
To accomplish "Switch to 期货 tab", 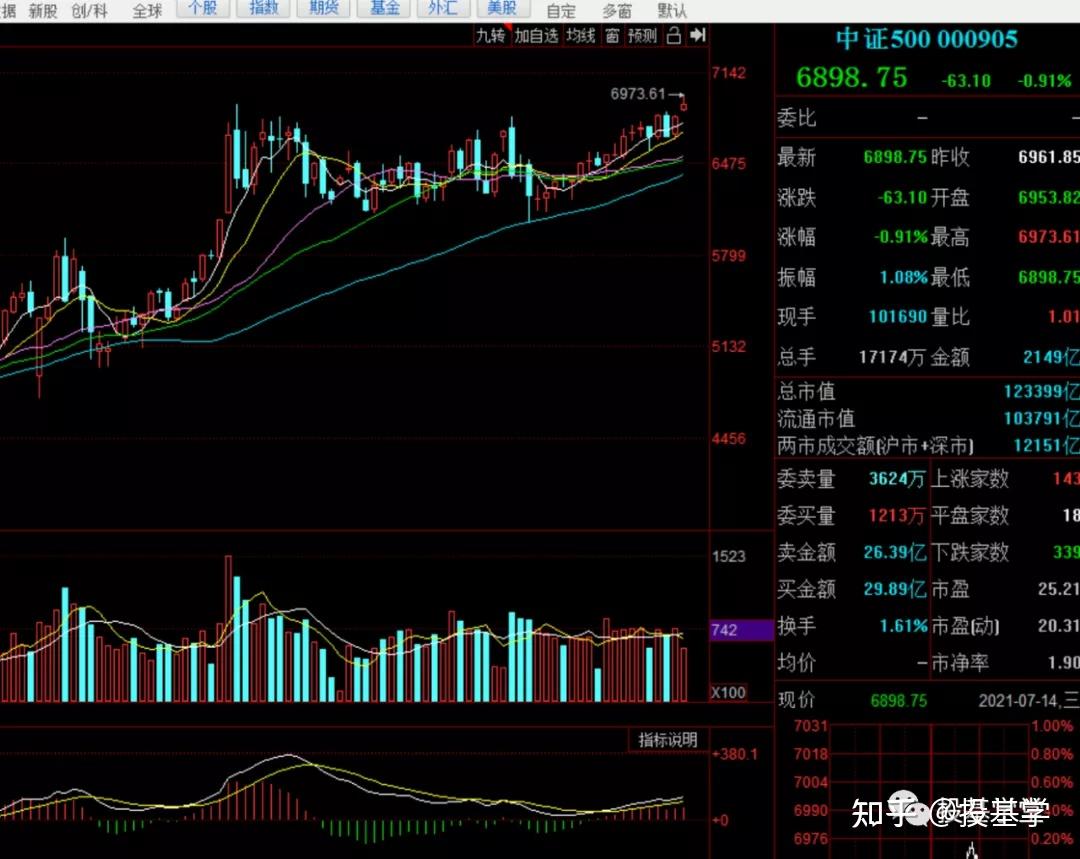I will click(x=323, y=8).
